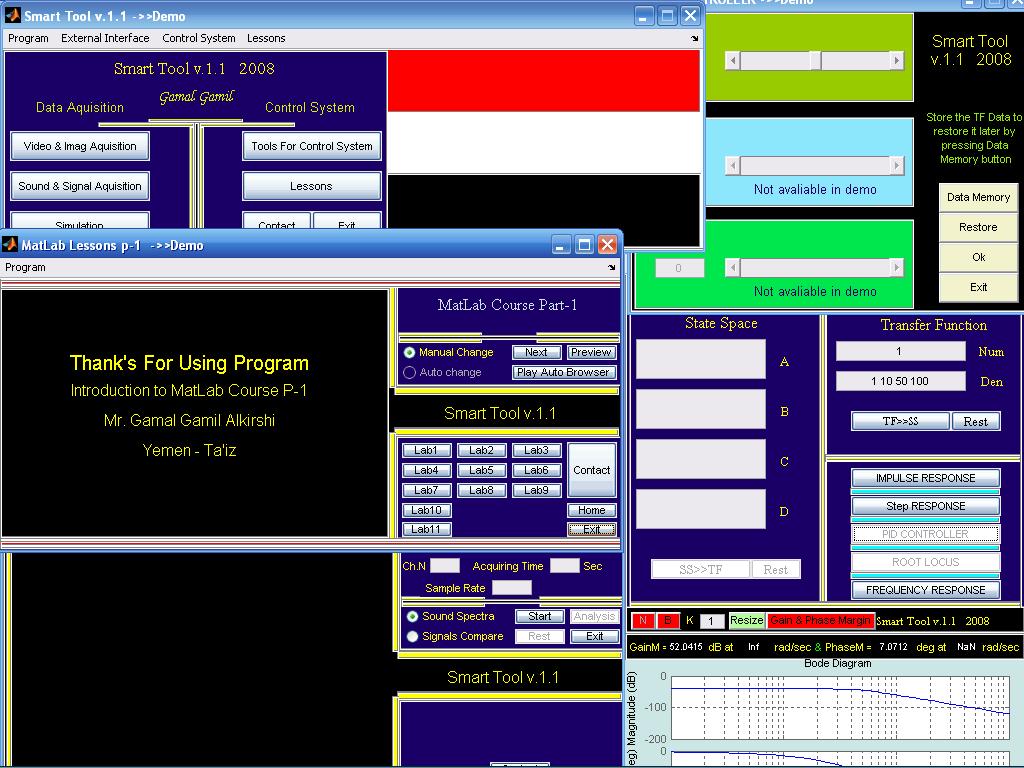Click the Start button for sound acquisition

pyautogui.click(x=539, y=616)
